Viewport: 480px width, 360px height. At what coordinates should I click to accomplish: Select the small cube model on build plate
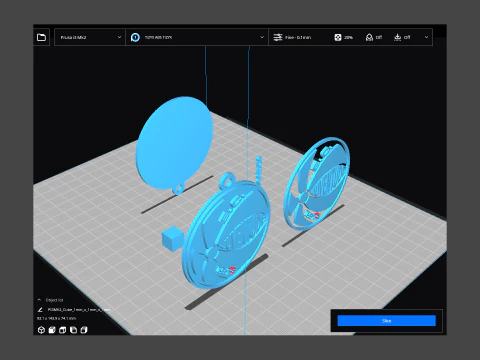[172, 238]
